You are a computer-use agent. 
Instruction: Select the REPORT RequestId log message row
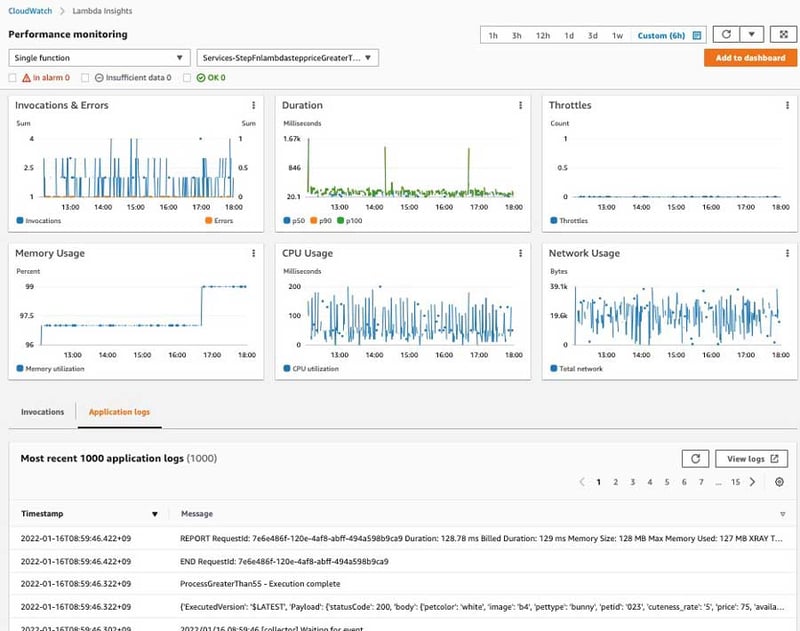coord(403,539)
